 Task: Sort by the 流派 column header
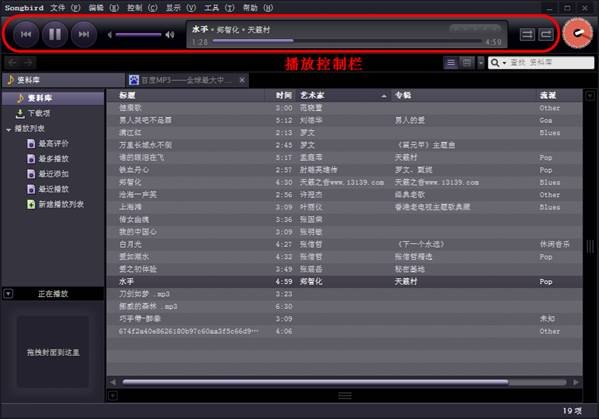pos(559,95)
